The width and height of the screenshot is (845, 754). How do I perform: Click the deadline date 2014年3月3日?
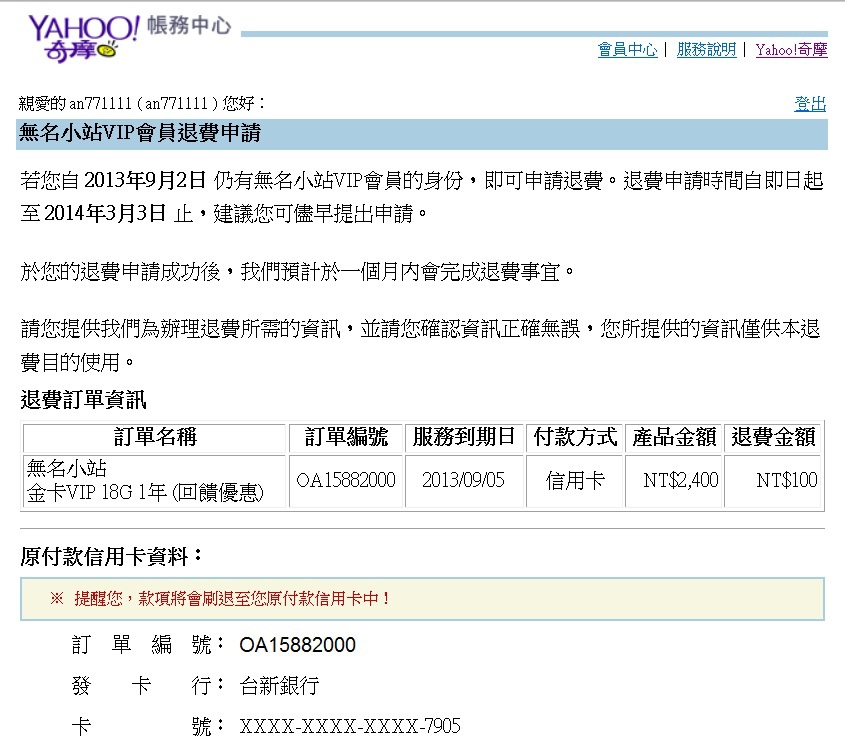105,213
